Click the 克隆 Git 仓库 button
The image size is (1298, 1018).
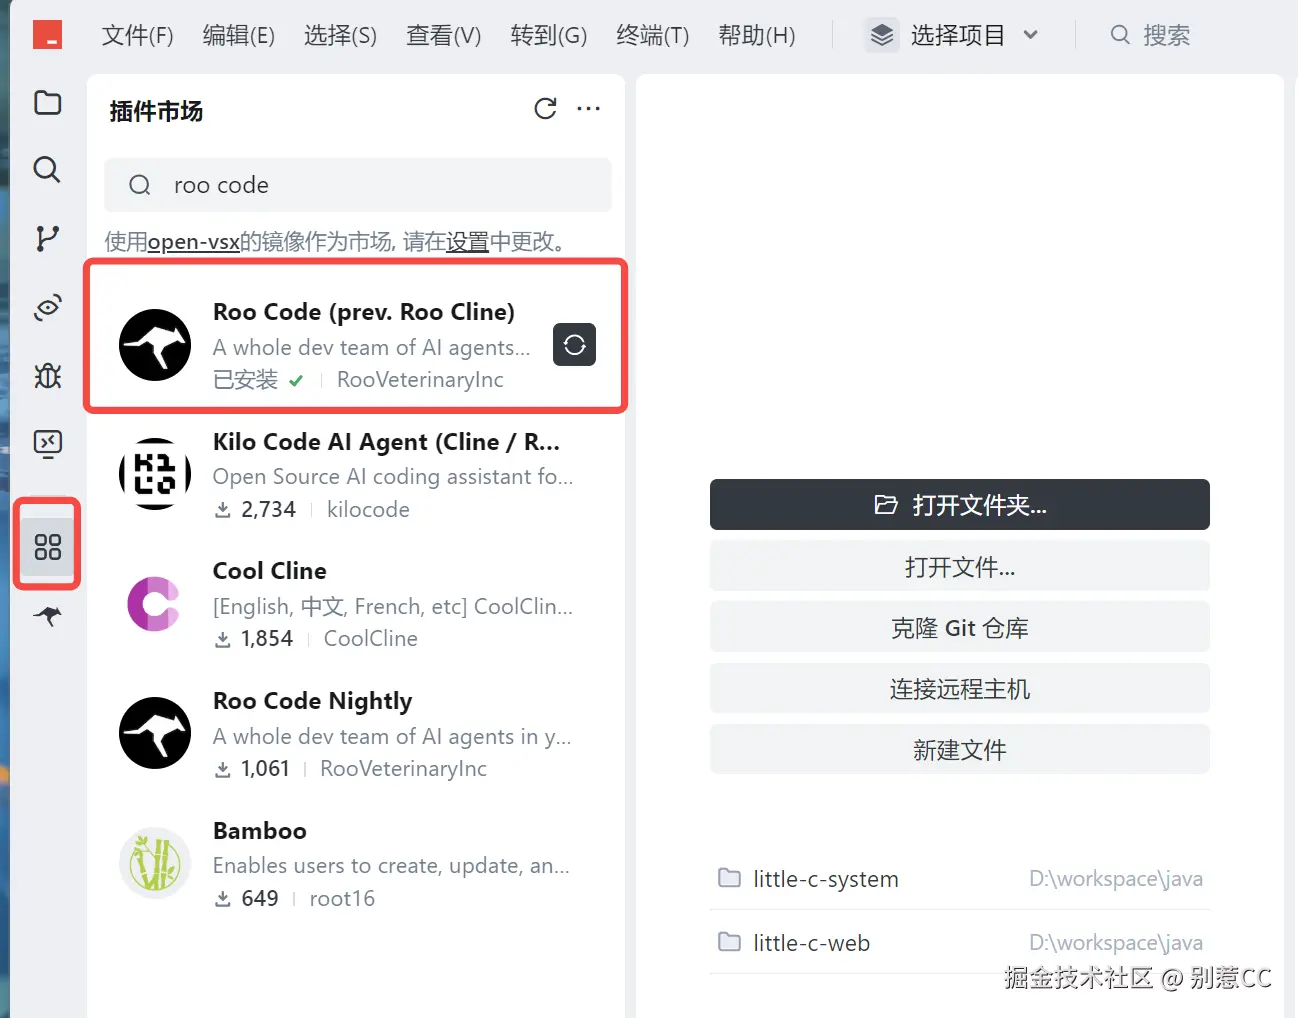pyautogui.click(x=960, y=628)
